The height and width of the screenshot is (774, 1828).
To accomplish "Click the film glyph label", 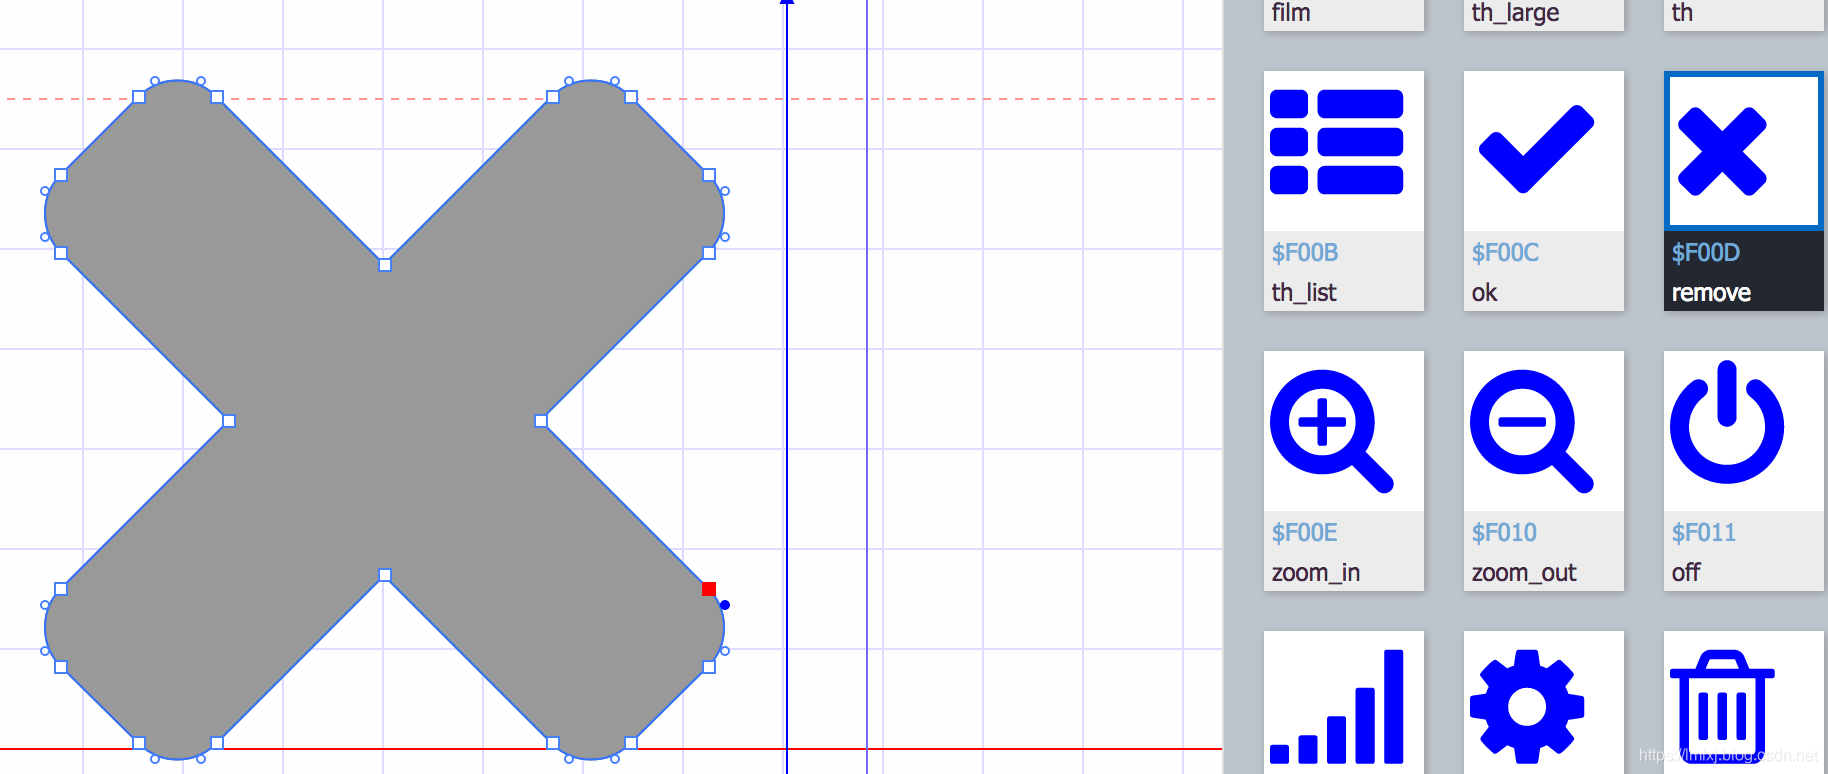I will (x=1291, y=13).
